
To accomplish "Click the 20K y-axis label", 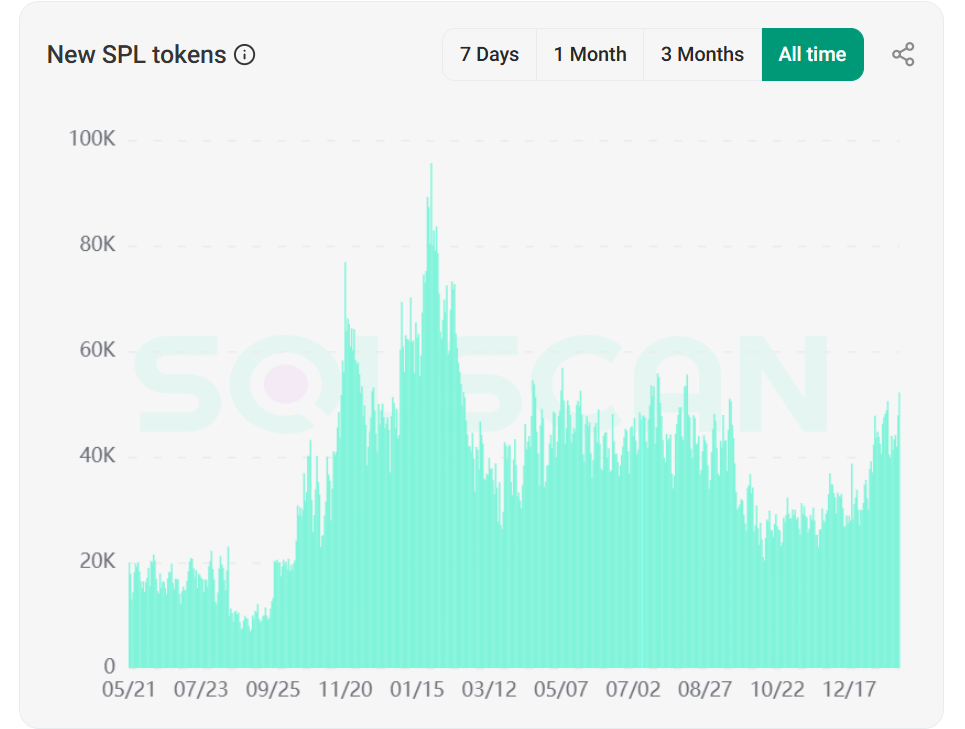I will [x=97, y=561].
